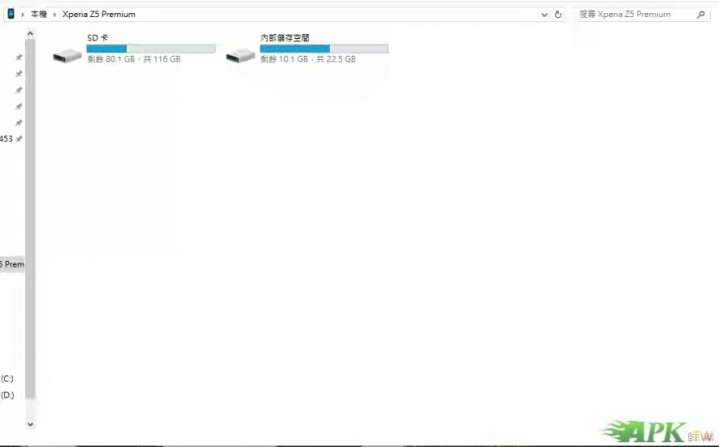Select the SD 卡 label text
Screen dimensions: 720x447
[98, 38]
